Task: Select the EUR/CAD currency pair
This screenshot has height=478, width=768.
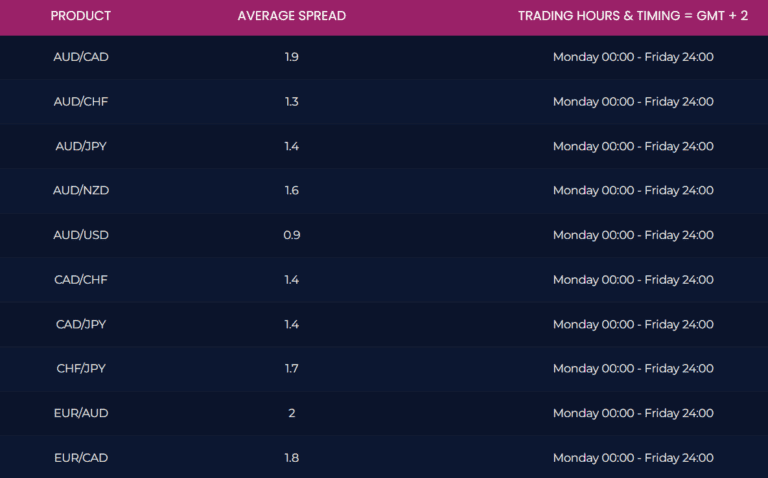Action: pos(81,457)
